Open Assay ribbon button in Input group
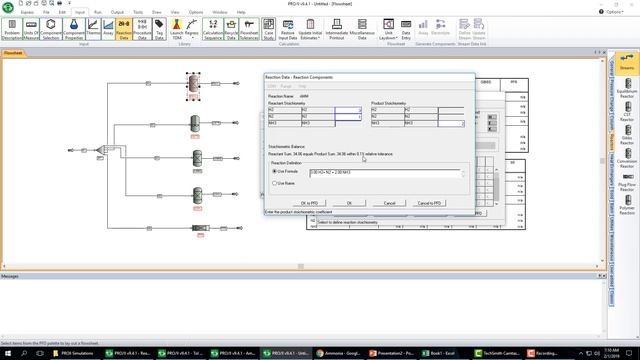The height and width of the screenshot is (360, 640). (108, 29)
